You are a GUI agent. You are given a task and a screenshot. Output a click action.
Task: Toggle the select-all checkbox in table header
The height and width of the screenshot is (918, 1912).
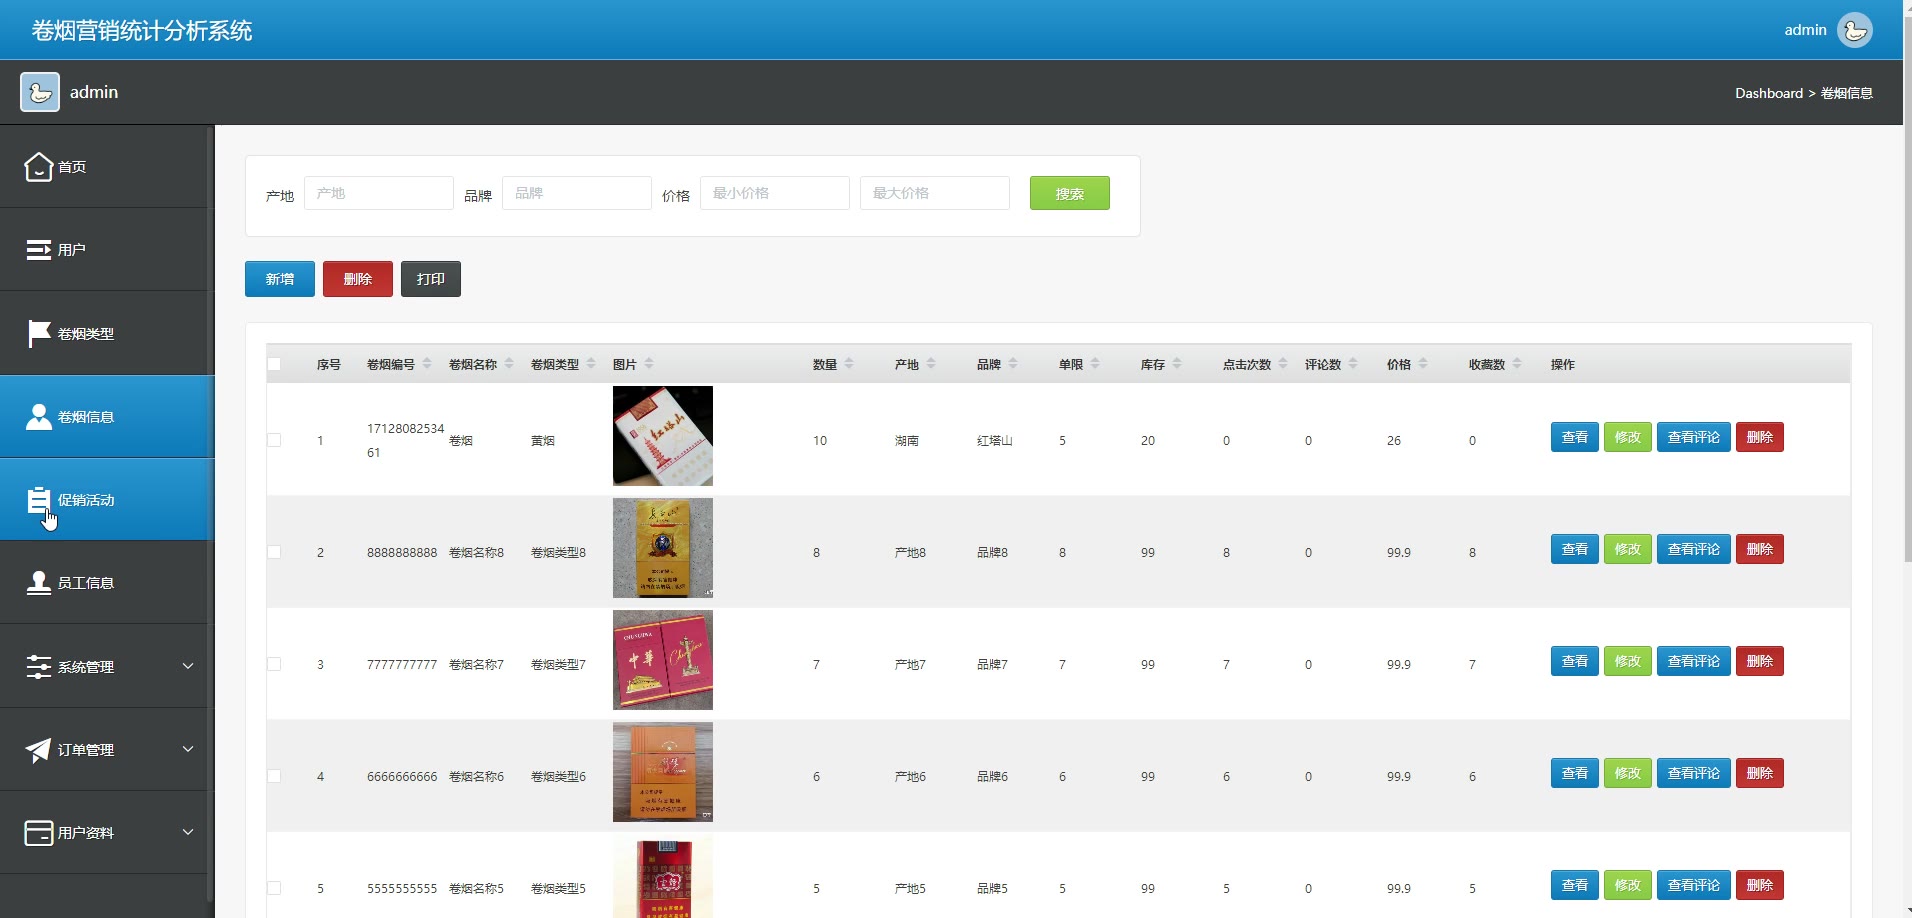point(274,364)
